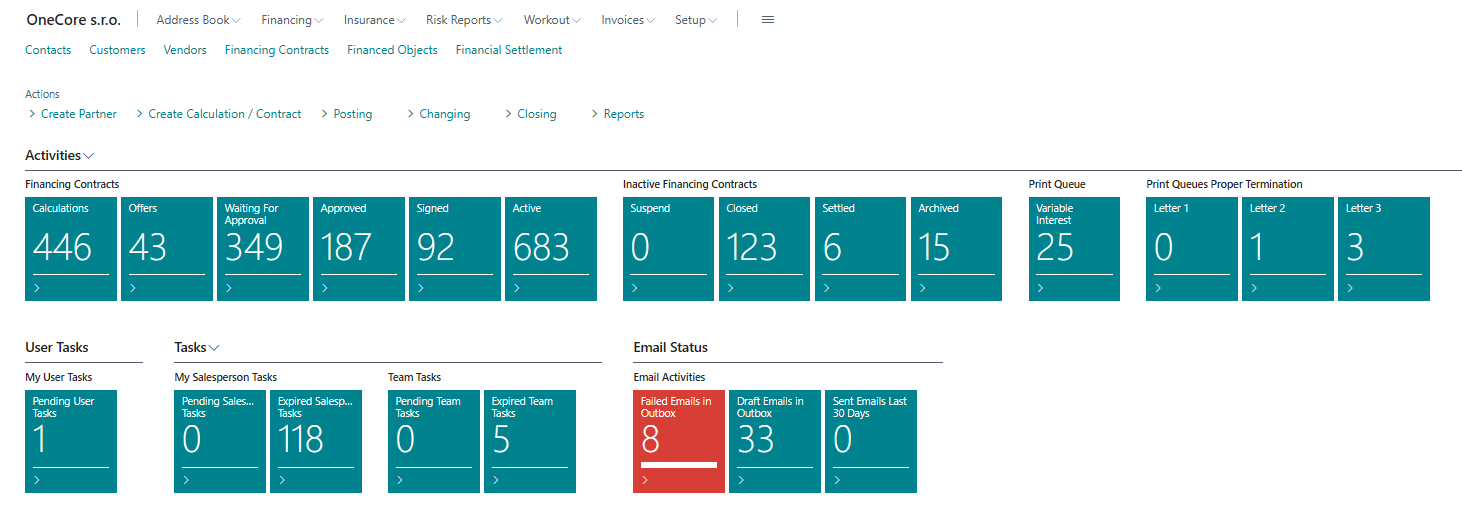Click the arrow icon on Variable Interest tile
Screen dimensions: 1462x514
click(1041, 288)
